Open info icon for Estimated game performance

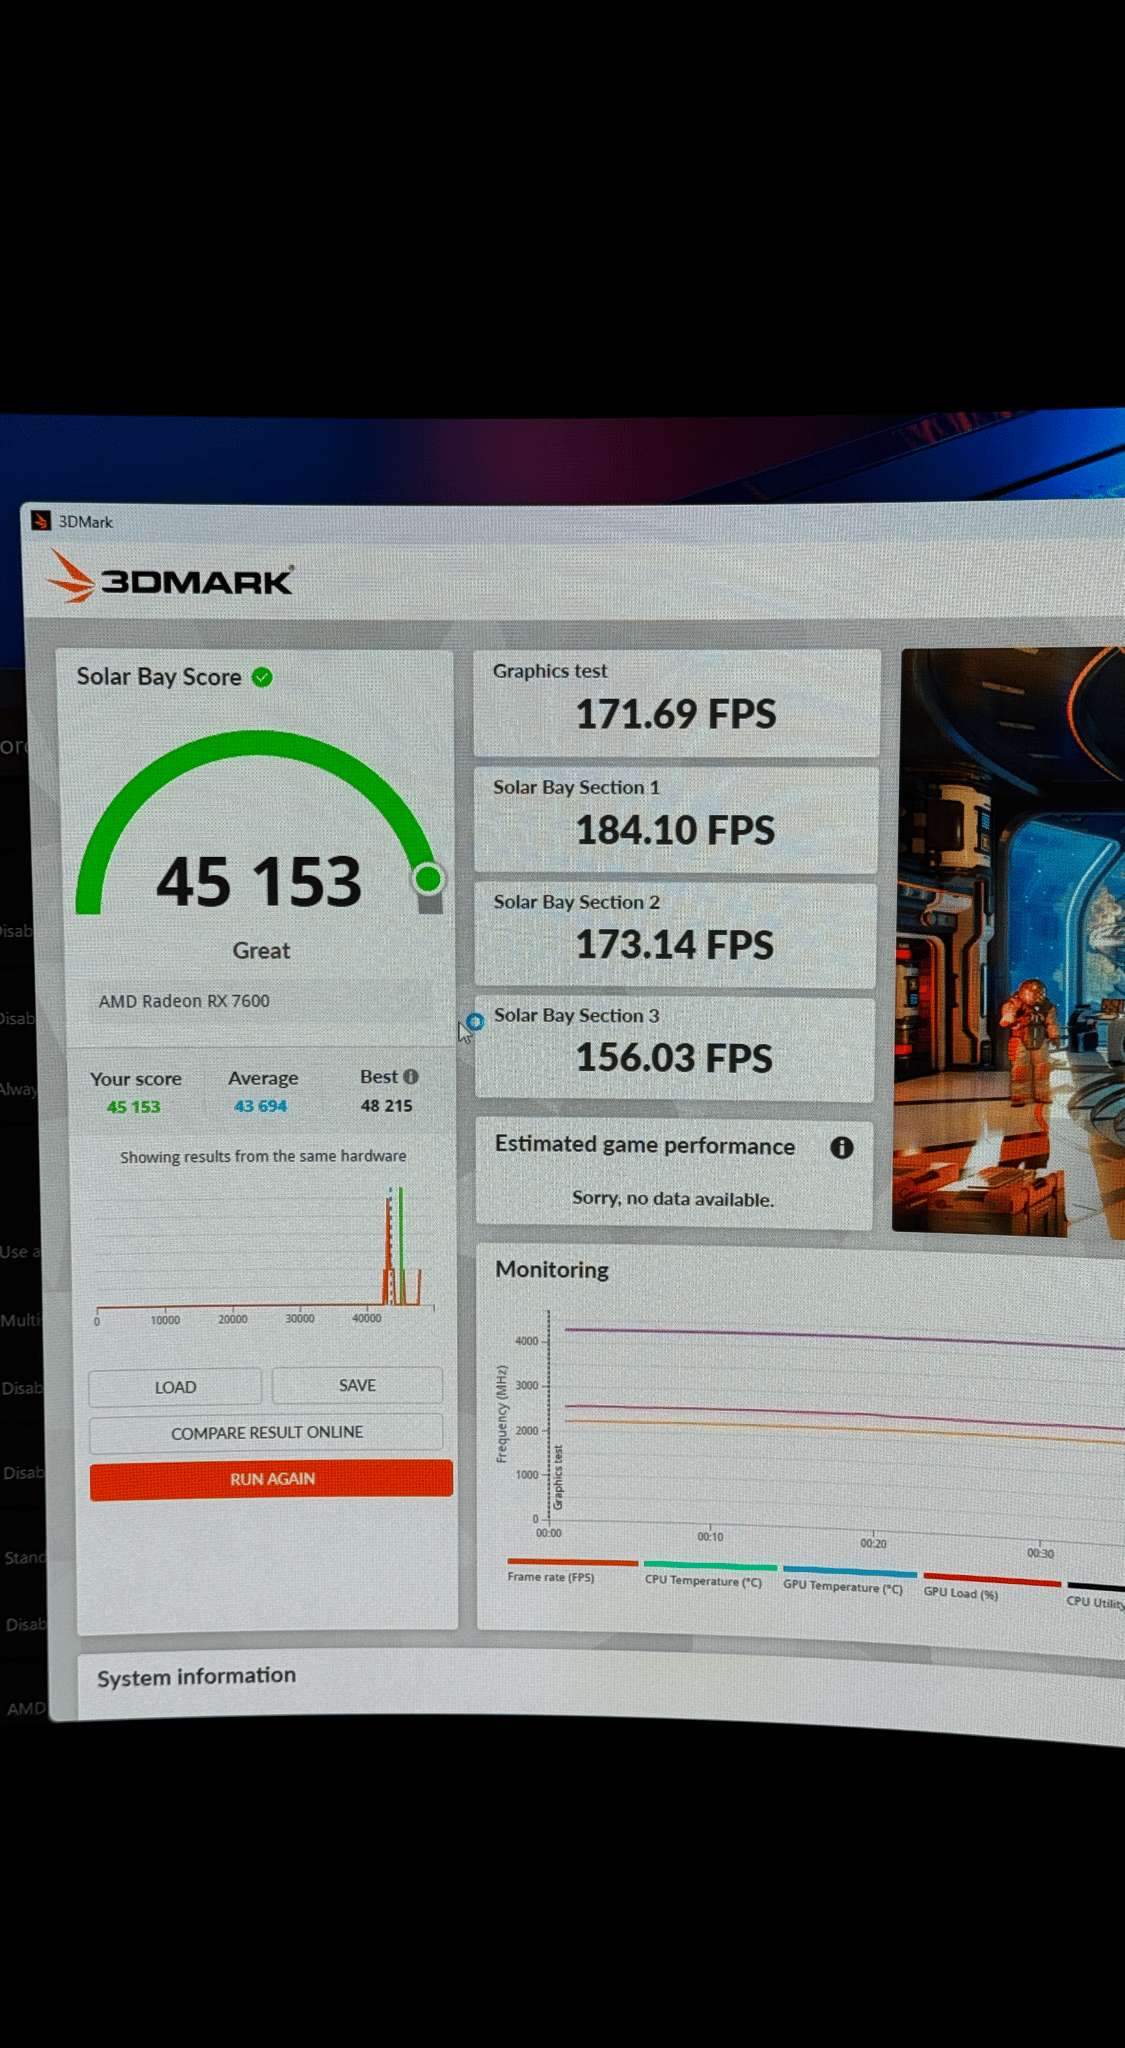point(842,1147)
